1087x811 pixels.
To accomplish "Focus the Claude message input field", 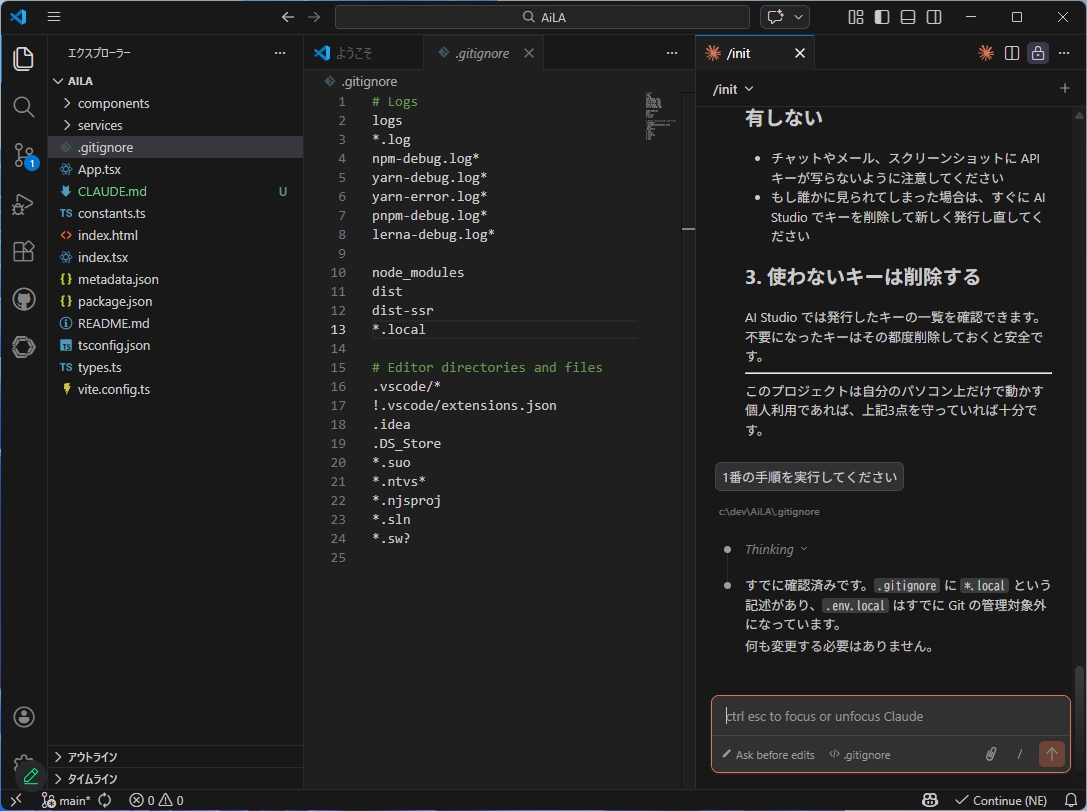I will [x=890, y=716].
